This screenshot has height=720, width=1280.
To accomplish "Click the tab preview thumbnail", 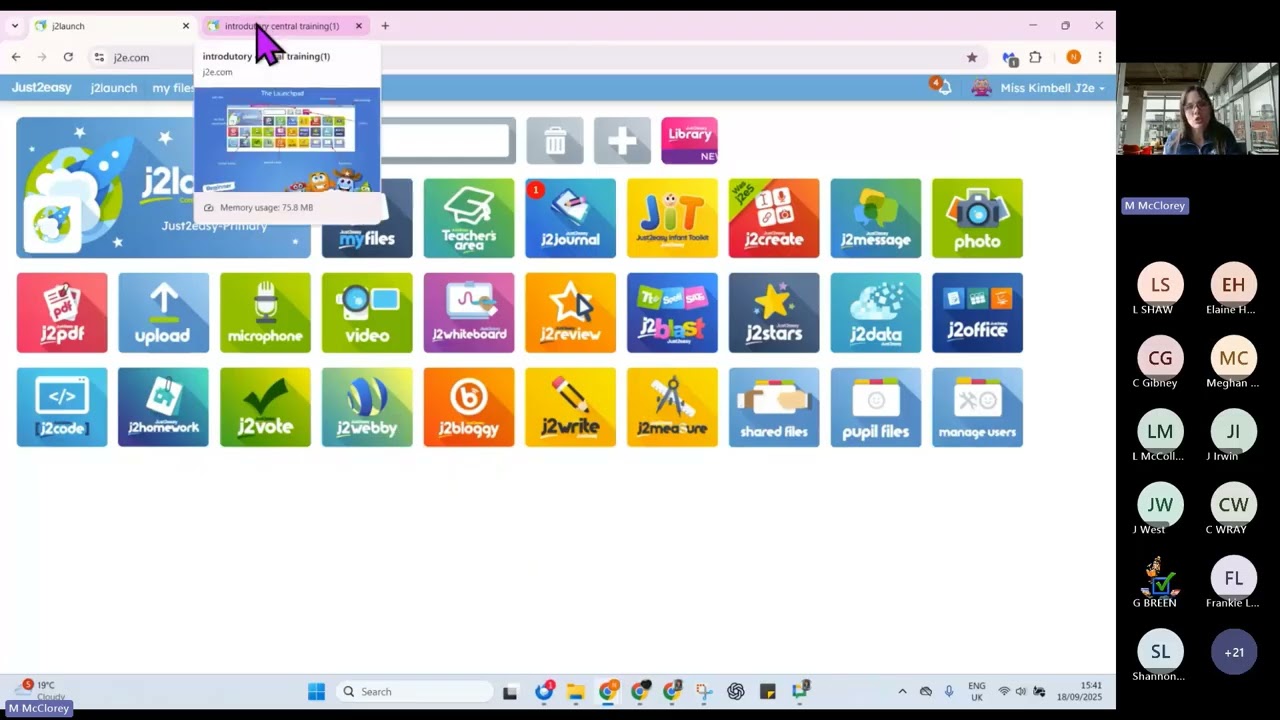I will 287,139.
